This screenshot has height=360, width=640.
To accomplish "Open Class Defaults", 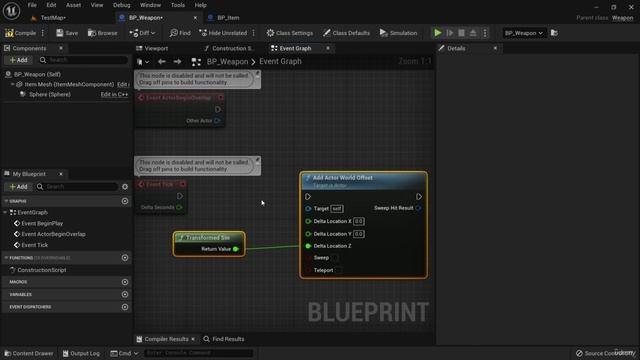I will pyautogui.click(x=346, y=33).
